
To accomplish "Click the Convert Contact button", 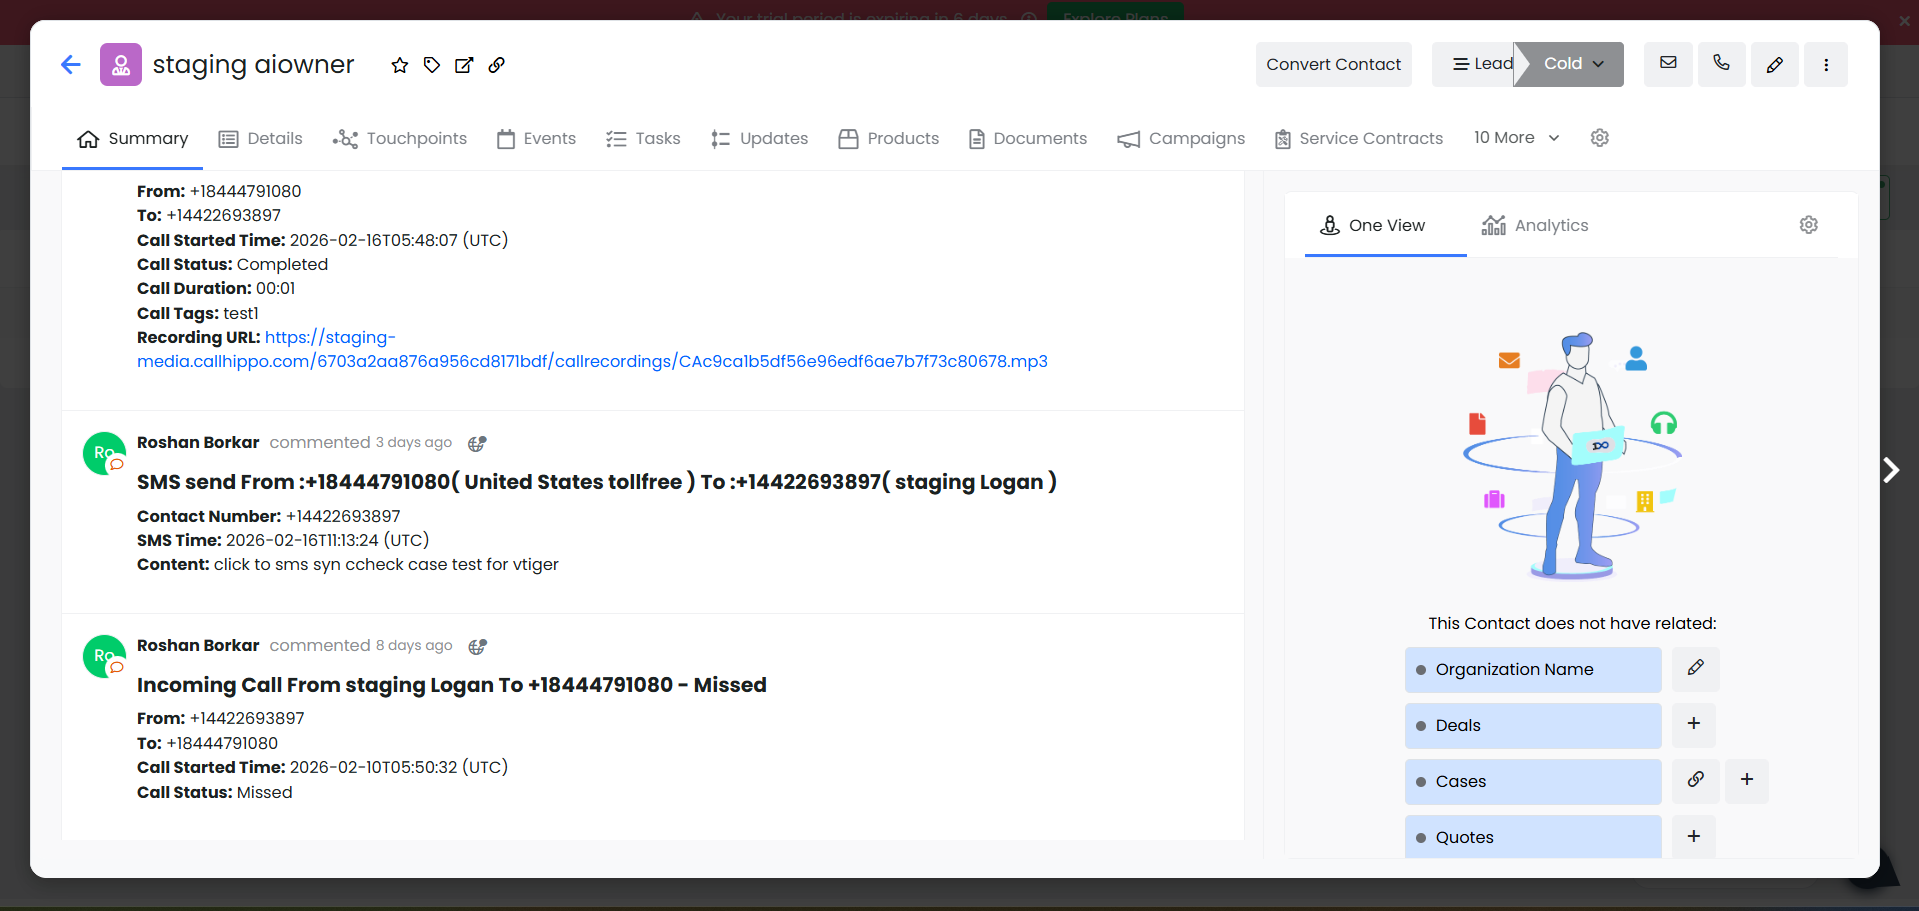I will [1334, 64].
